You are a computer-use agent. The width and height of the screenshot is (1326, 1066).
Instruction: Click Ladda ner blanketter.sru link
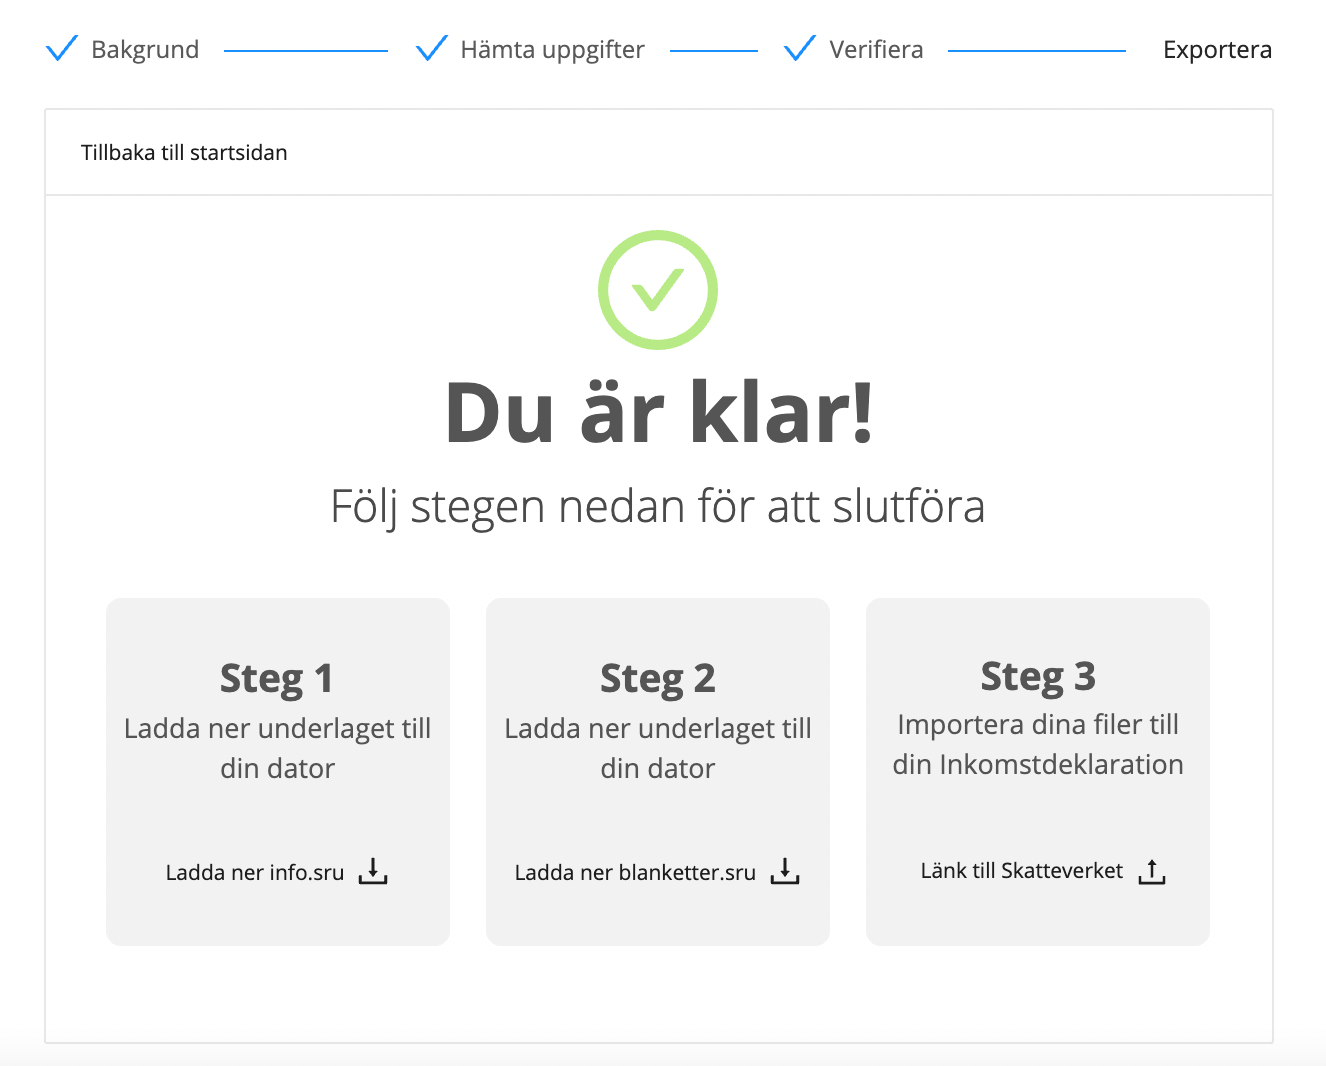(635, 872)
